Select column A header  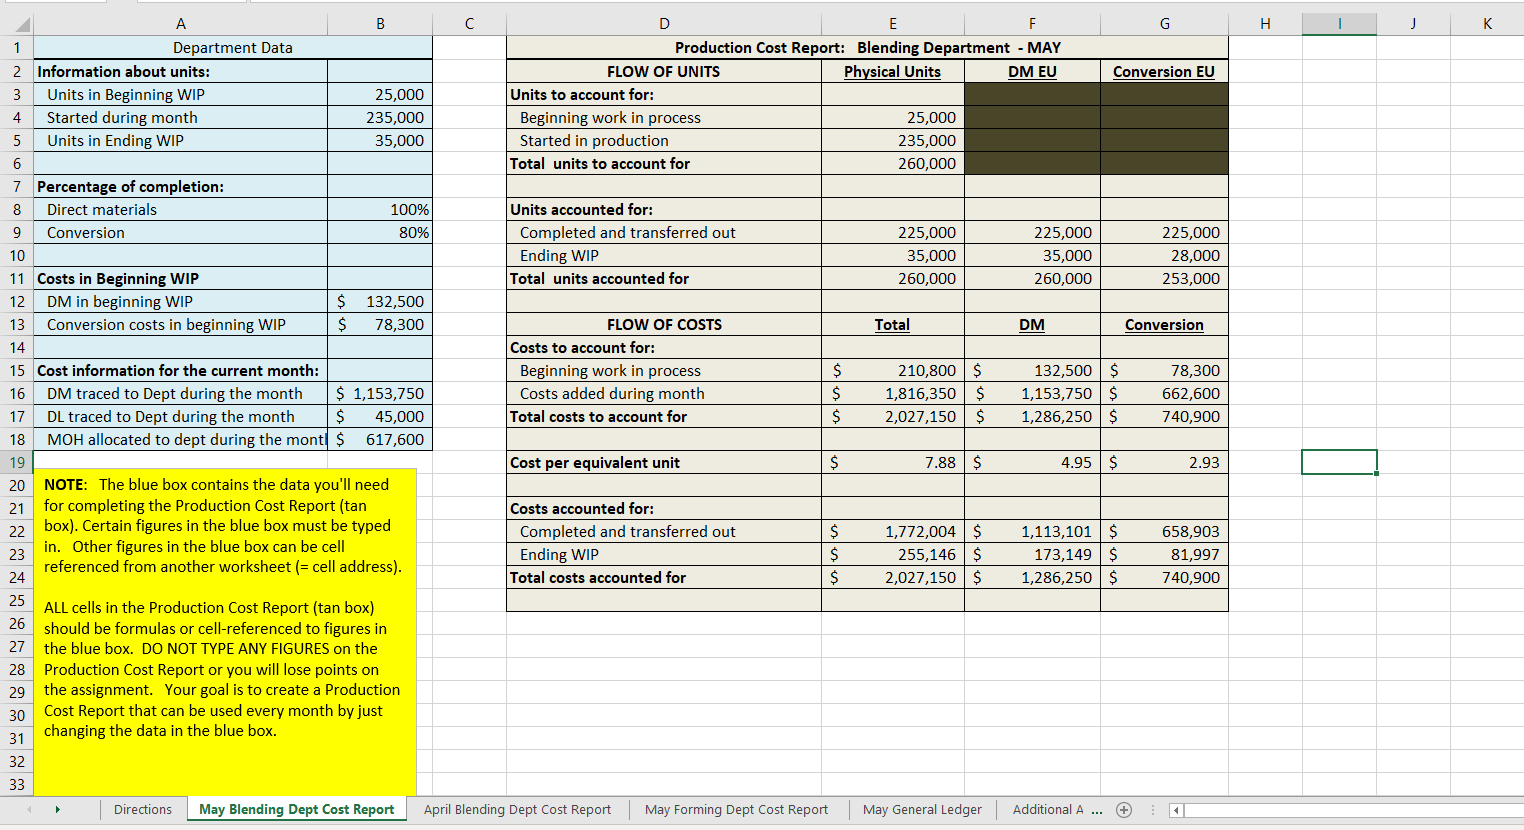pos(181,24)
